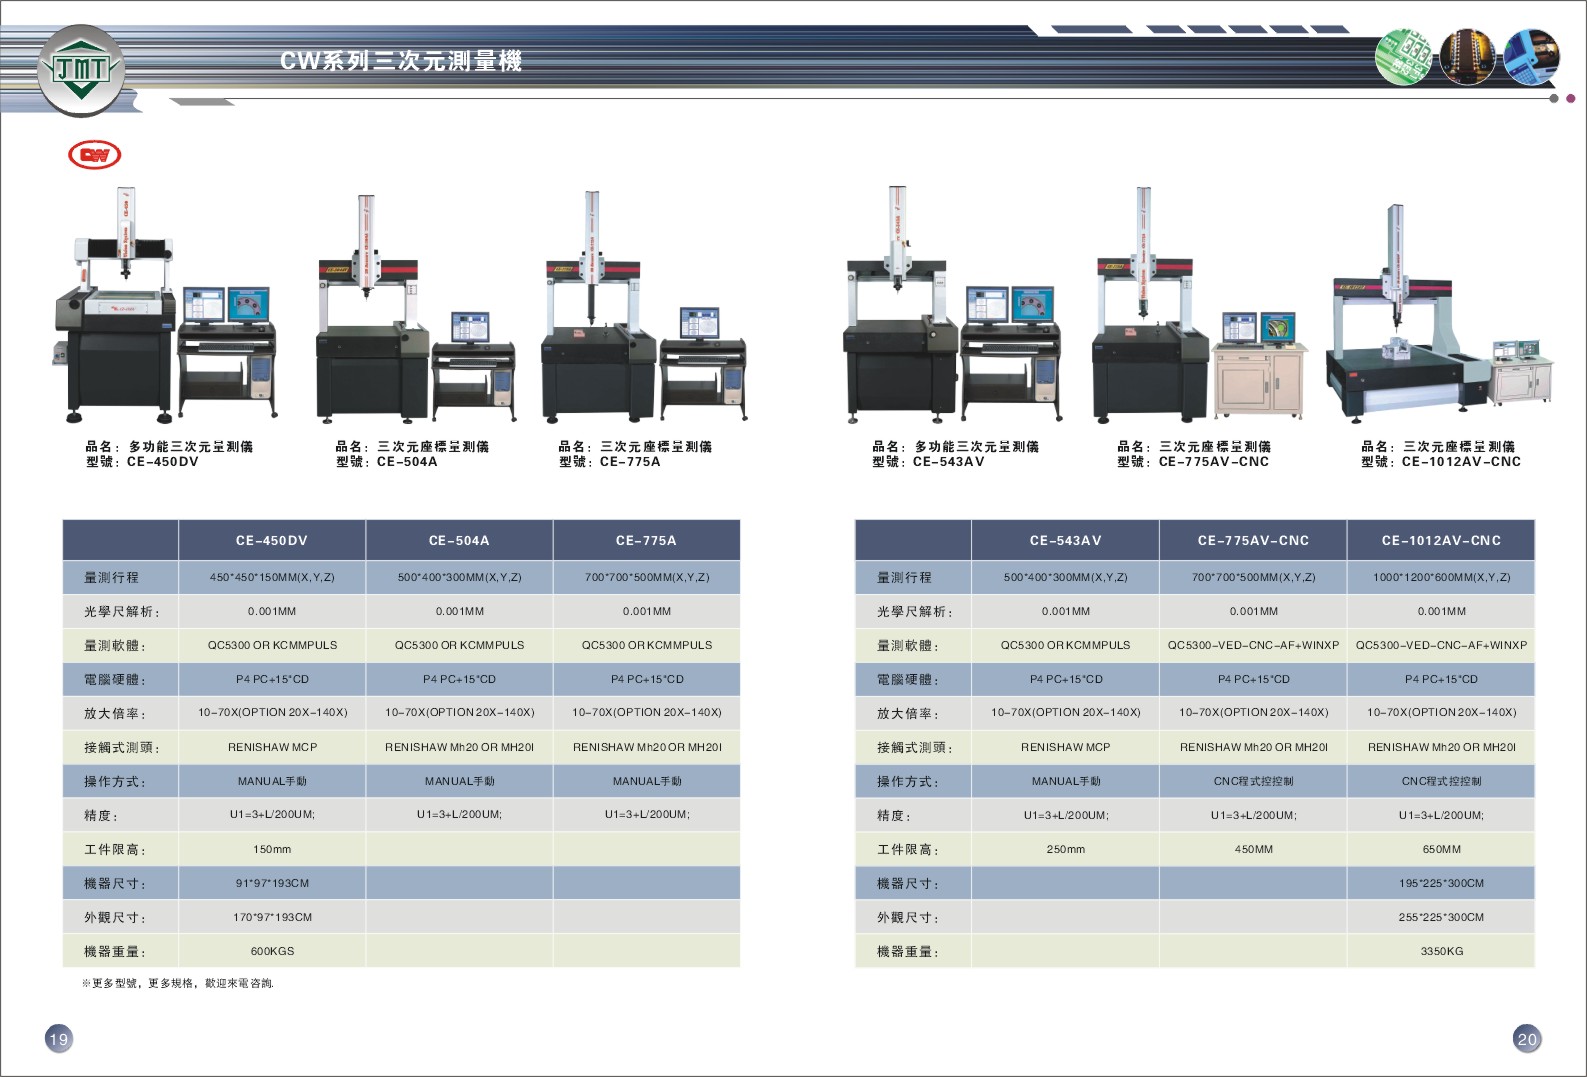The width and height of the screenshot is (1587, 1077).
Task: Select the CE-775A machine photo
Action: coord(643,310)
